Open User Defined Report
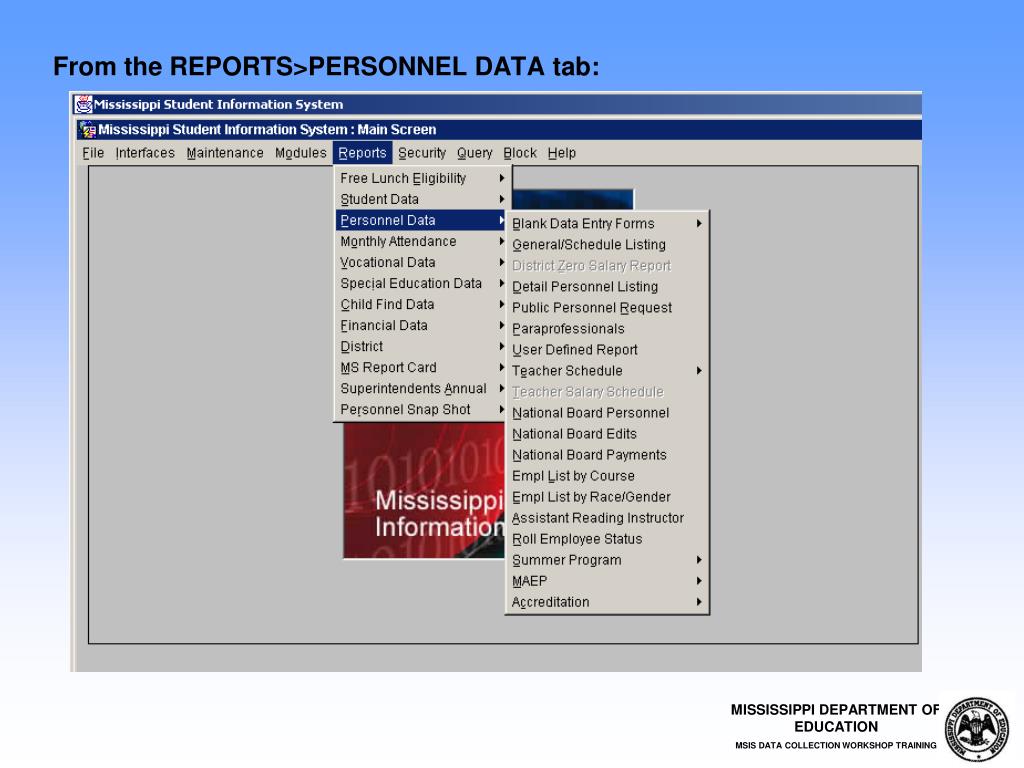The width and height of the screenshot is (1024, 768). (607, 349)
